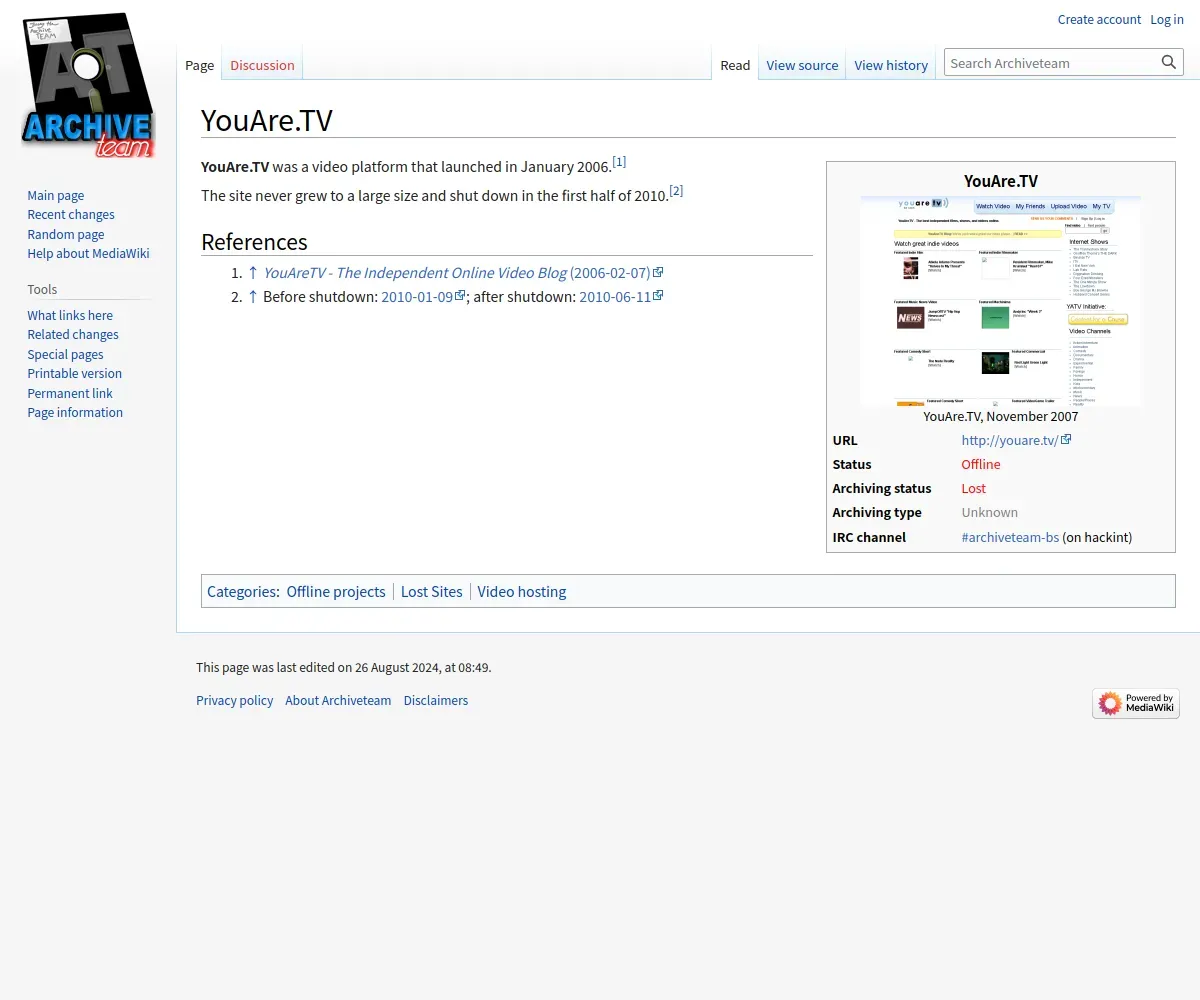Click footnote marker [1]

[619, 161]
